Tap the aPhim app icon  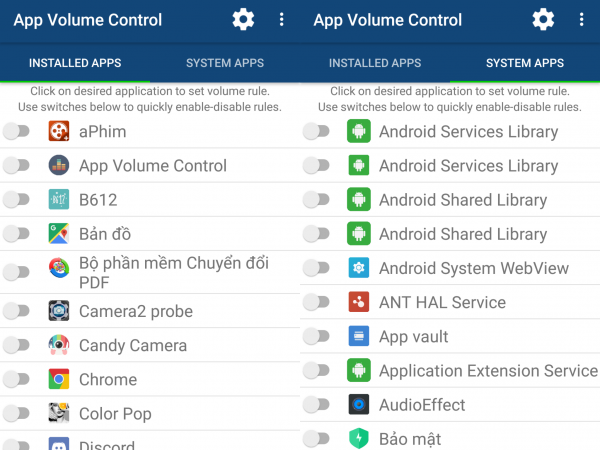tap(59, 131)
